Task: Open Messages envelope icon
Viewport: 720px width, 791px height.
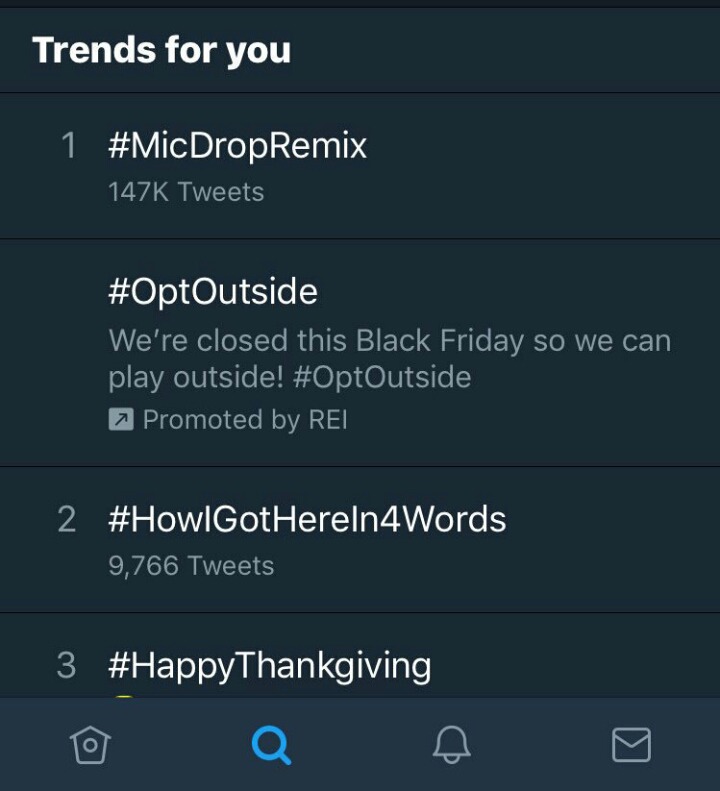Action: (x=631, y=745)
